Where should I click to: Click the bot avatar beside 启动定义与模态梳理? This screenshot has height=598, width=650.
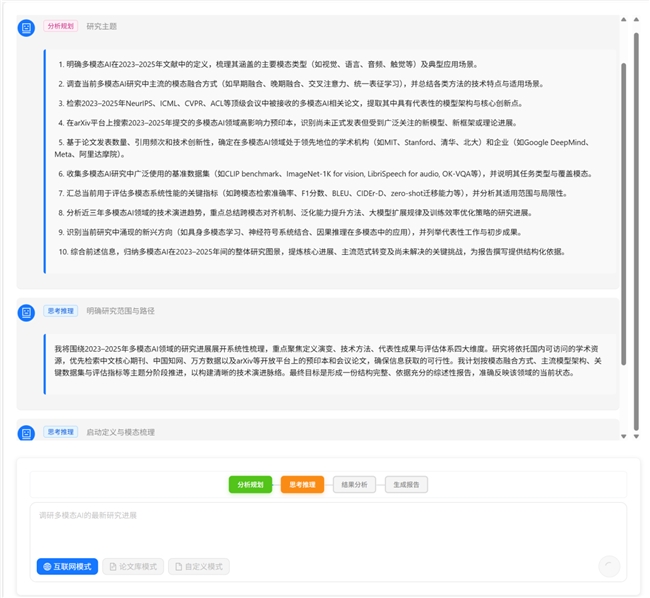26,433
